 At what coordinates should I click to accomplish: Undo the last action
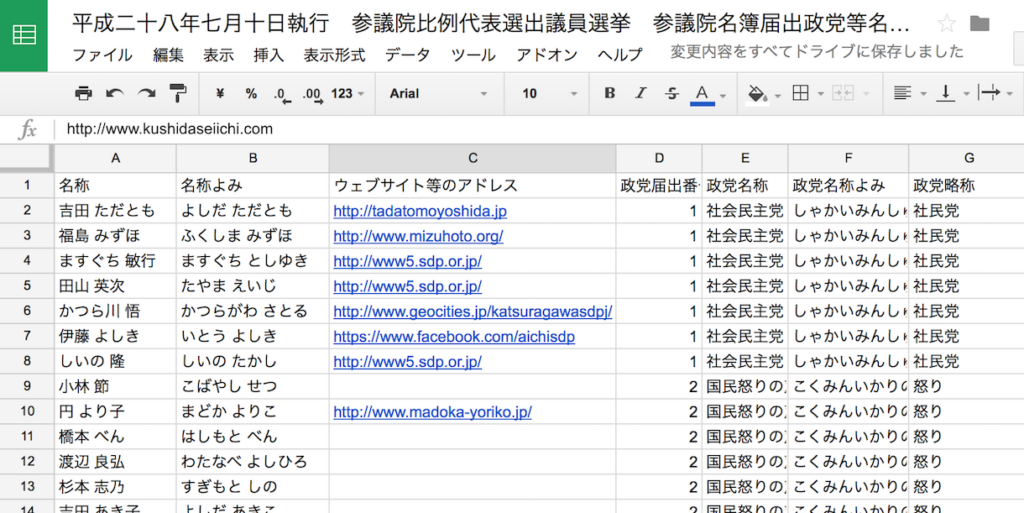point(115,93)
